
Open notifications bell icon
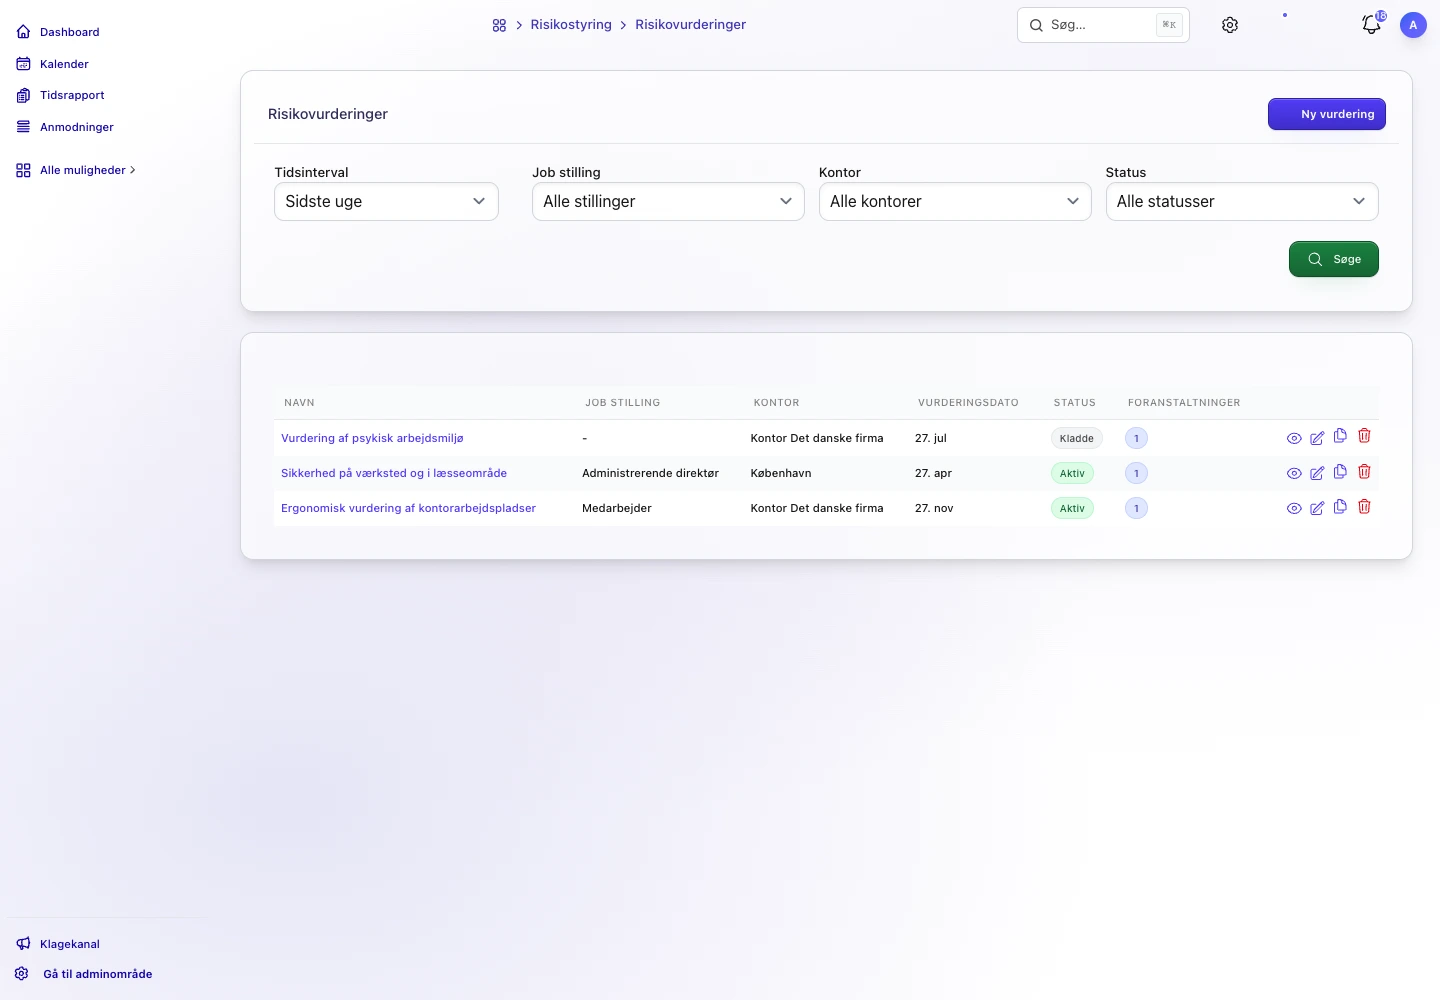pos(1372,25)
